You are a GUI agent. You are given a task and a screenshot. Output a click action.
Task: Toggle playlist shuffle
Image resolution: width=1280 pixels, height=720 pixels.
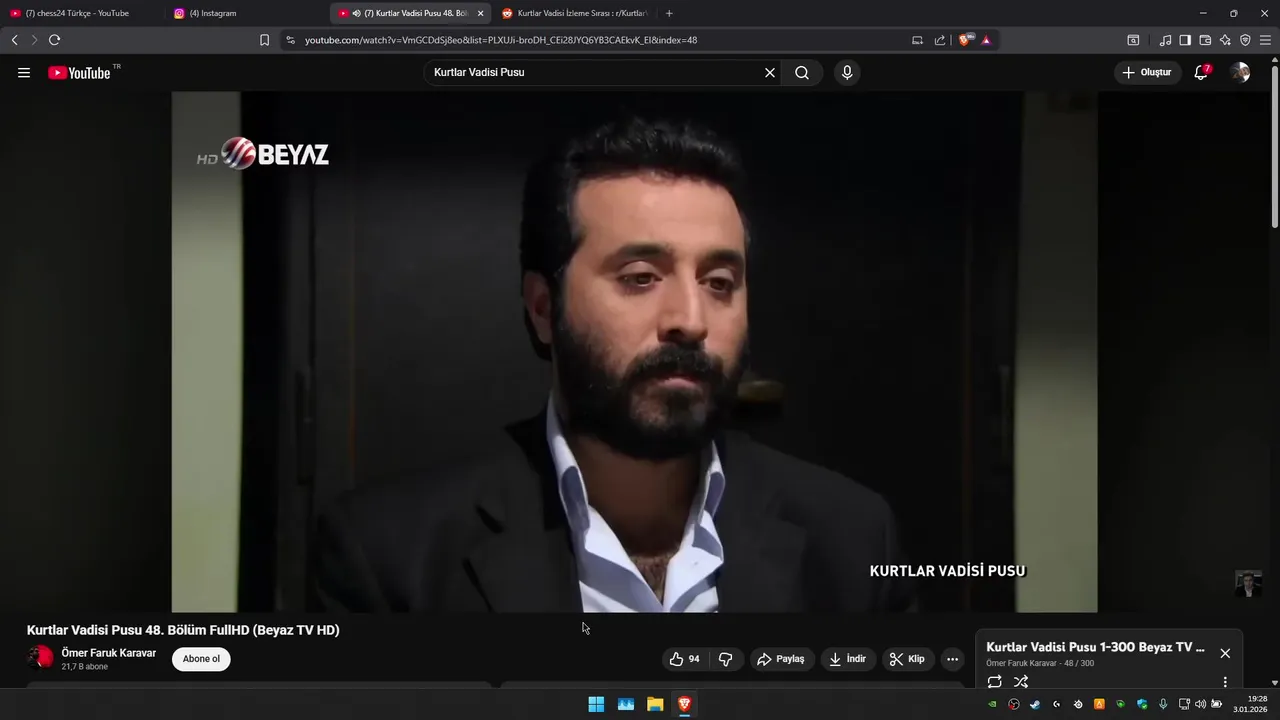1021,682
